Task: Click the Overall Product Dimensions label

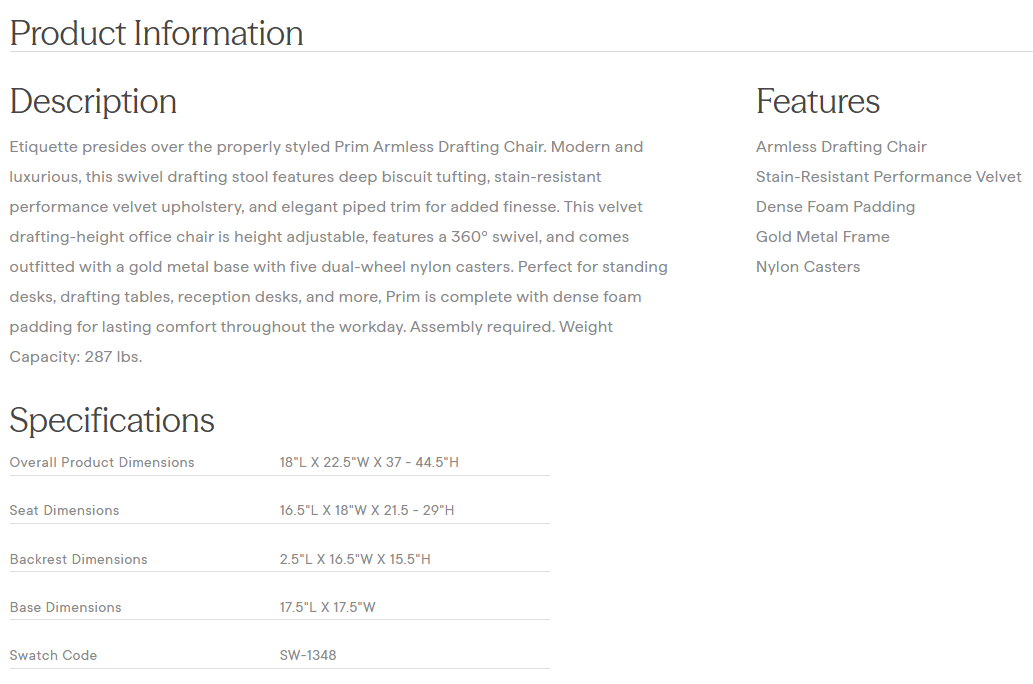Action: tap(102, 462)
